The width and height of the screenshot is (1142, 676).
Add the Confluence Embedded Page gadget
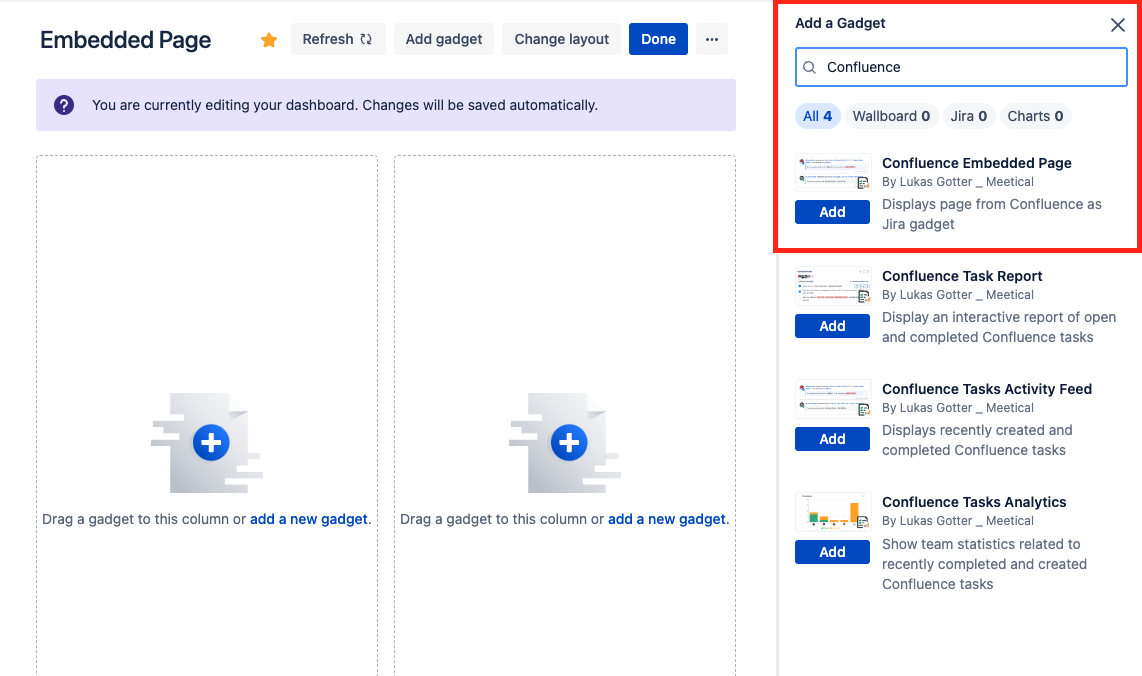(x=832, y=212)
